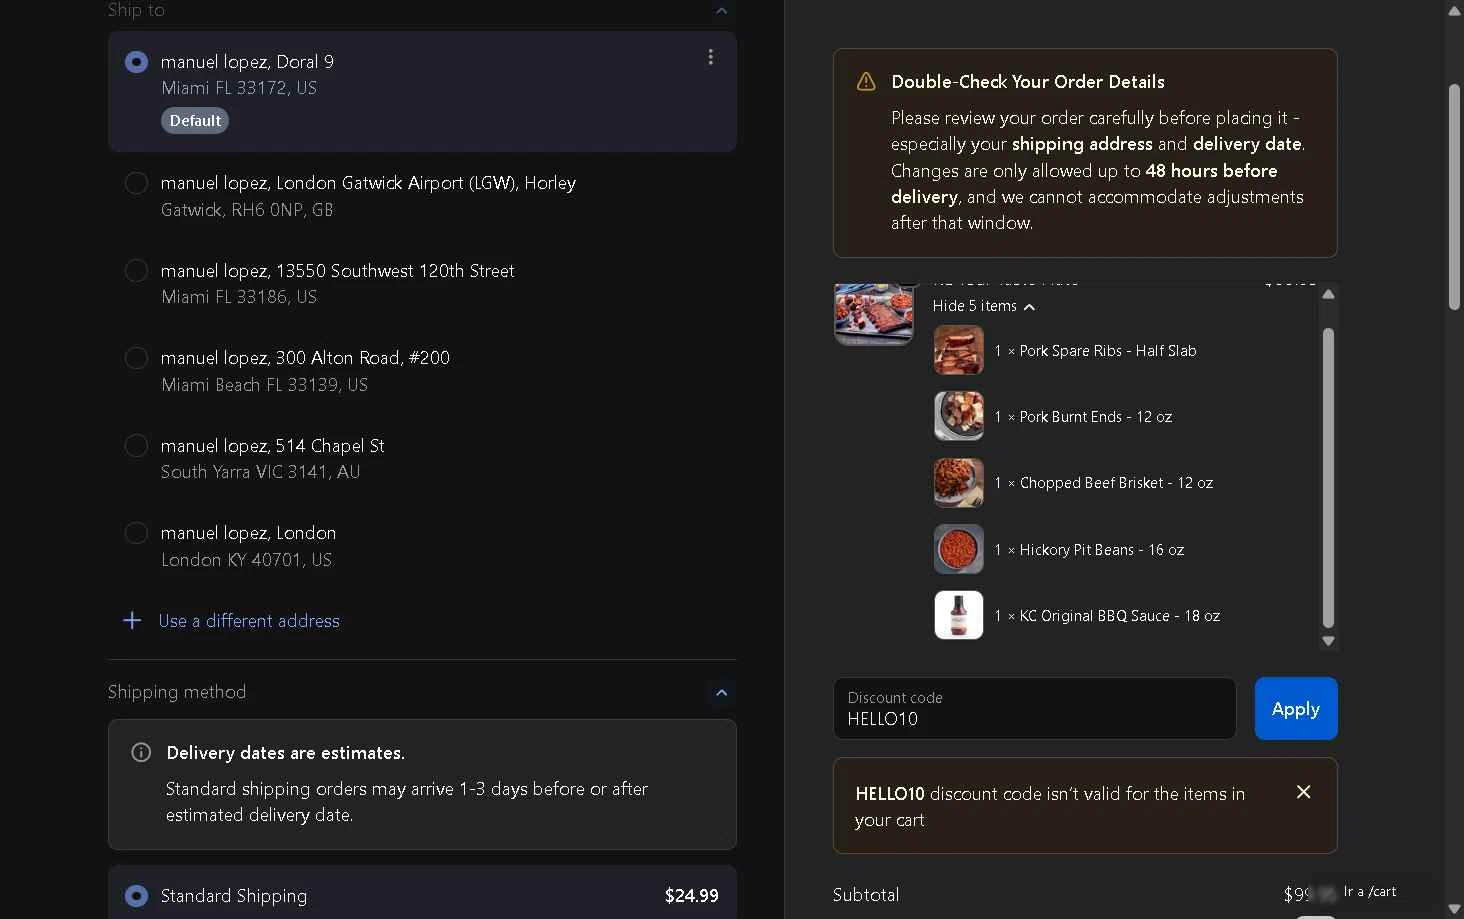Click "1 × KC Original BBQ Sauce - 18 oz" text
The height and width of the screenshot is (919, 1464).
click(1107, 616)
